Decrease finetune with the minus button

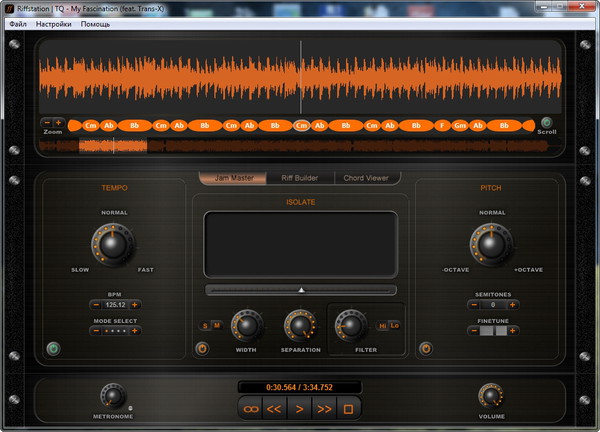pos(474,331)
